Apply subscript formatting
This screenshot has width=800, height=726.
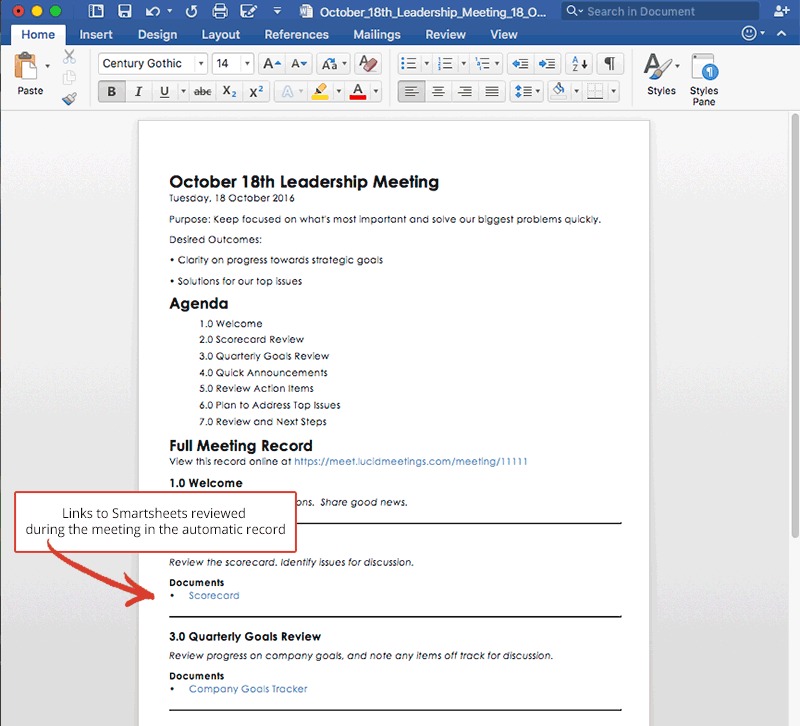click(x=229, y=91)
